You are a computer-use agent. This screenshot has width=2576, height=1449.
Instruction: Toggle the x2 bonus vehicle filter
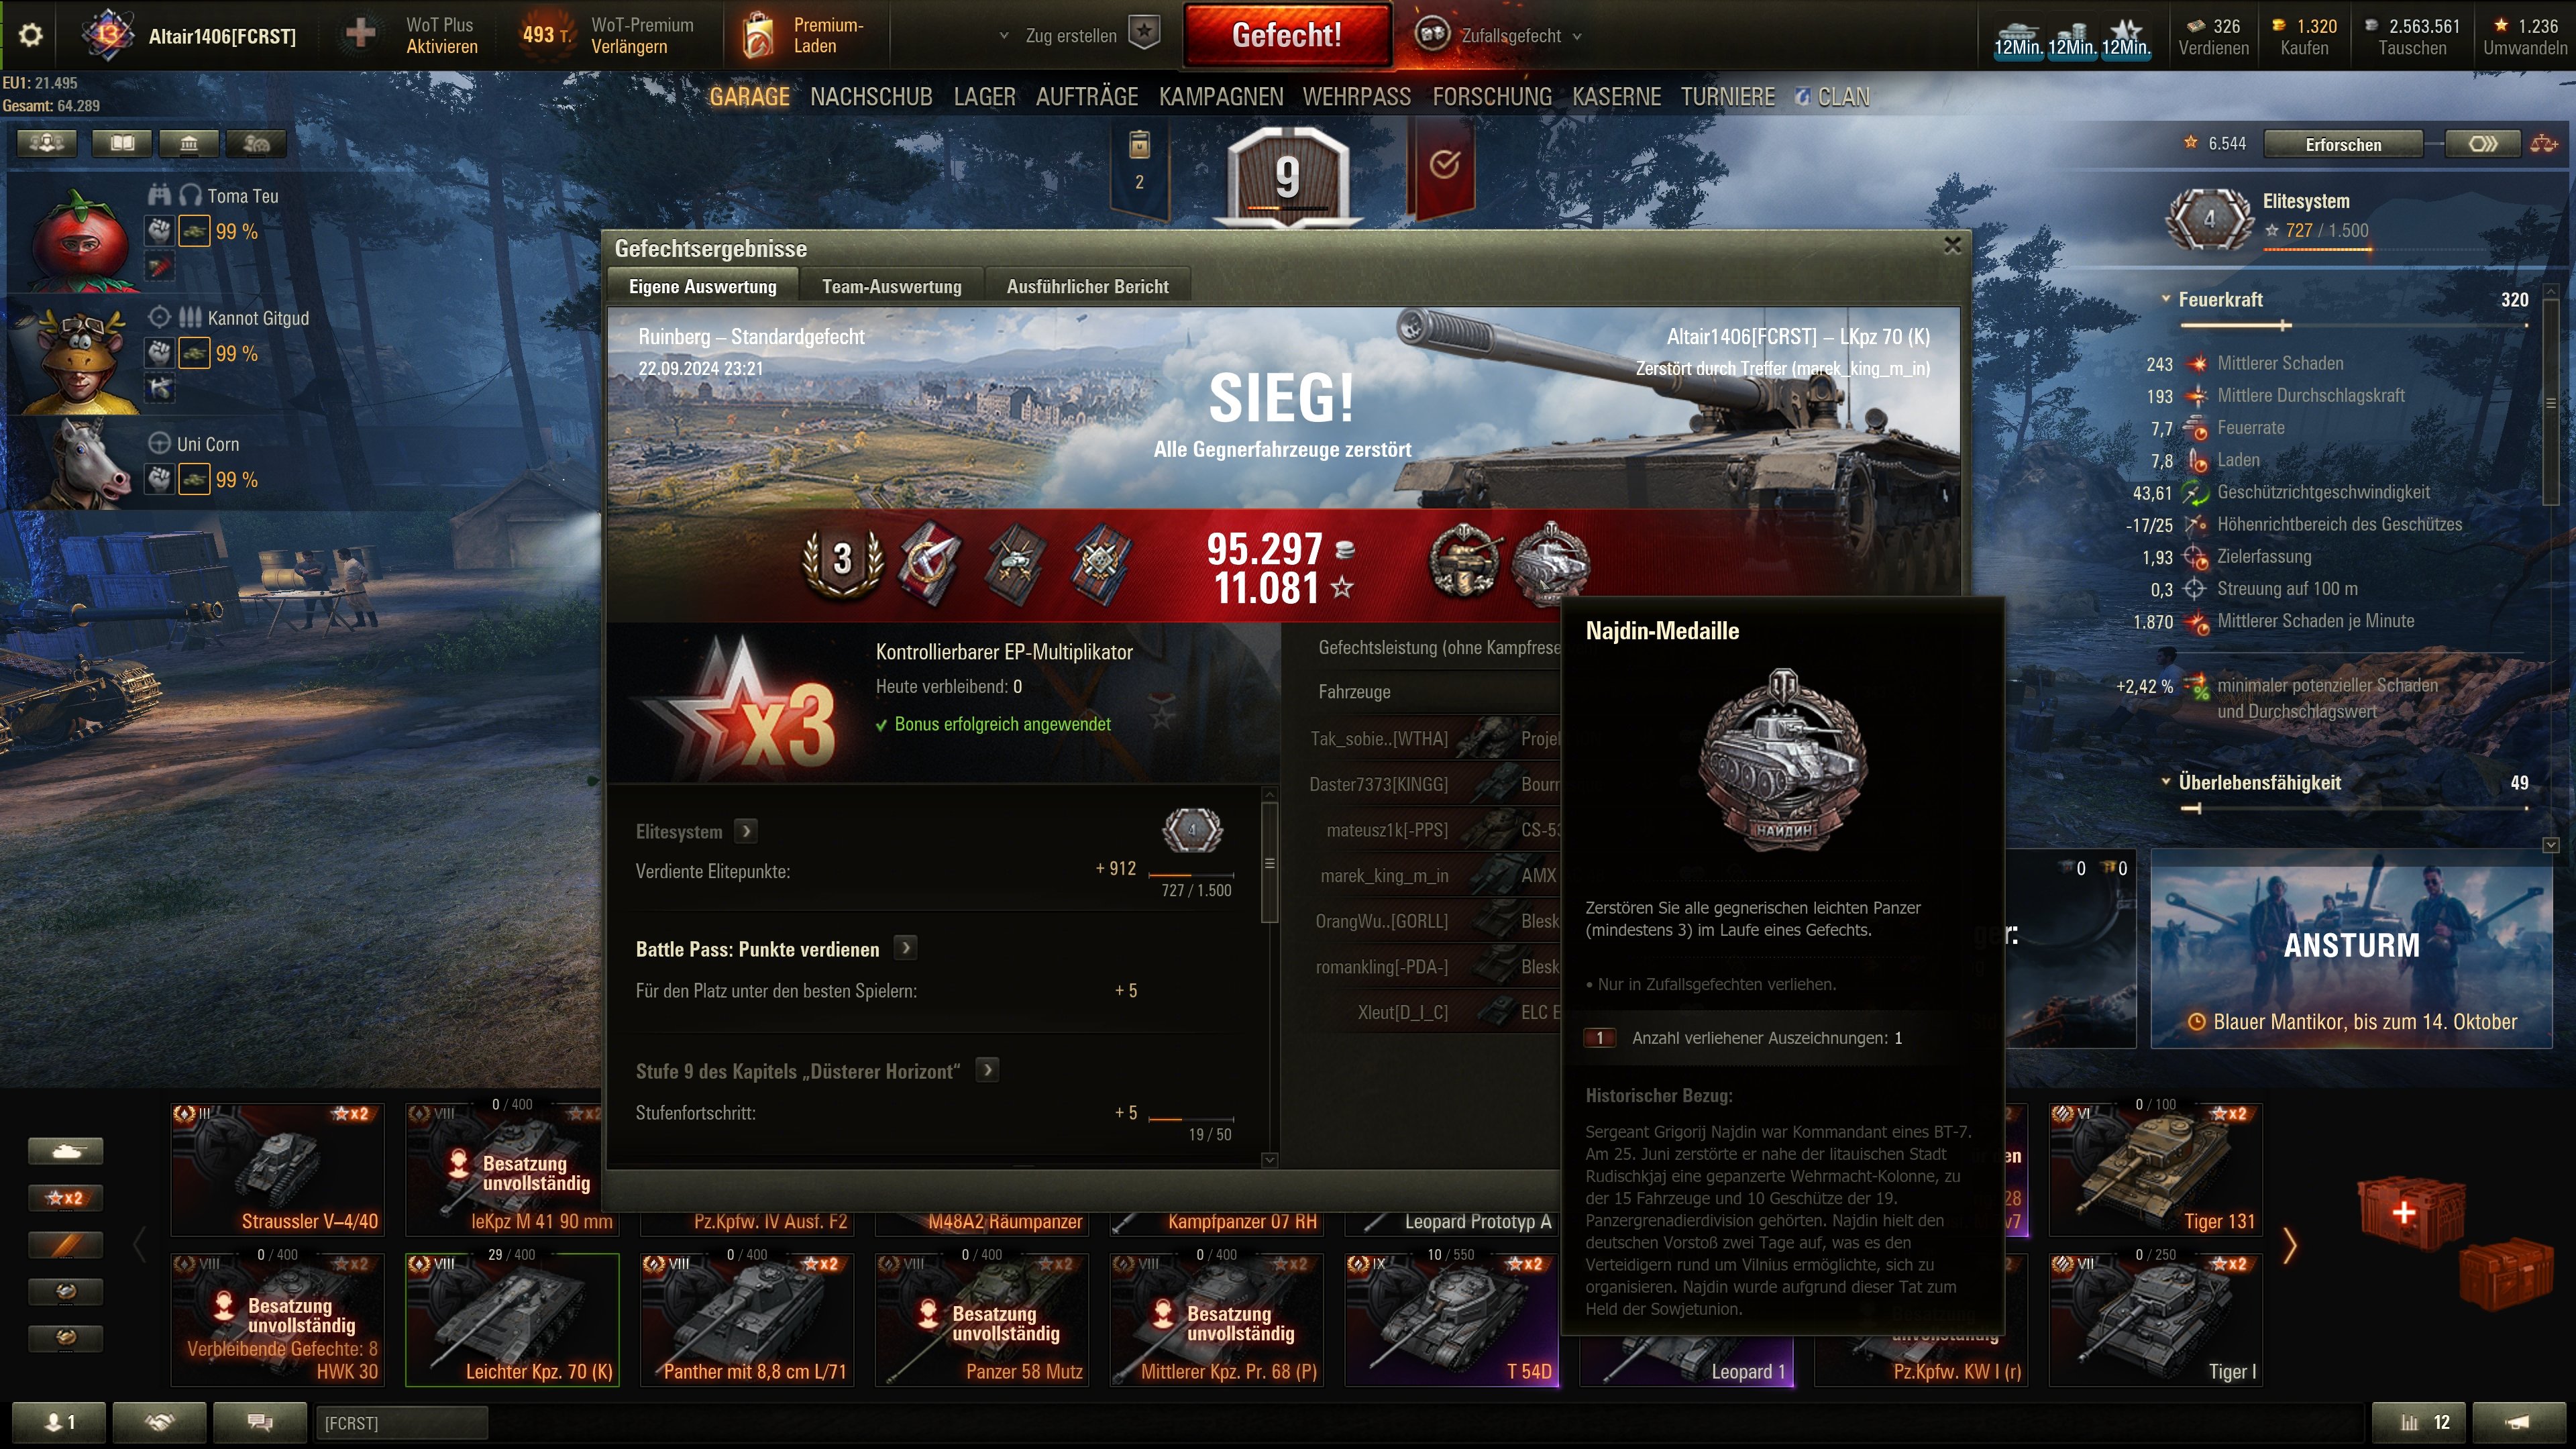pos(65,1198)
